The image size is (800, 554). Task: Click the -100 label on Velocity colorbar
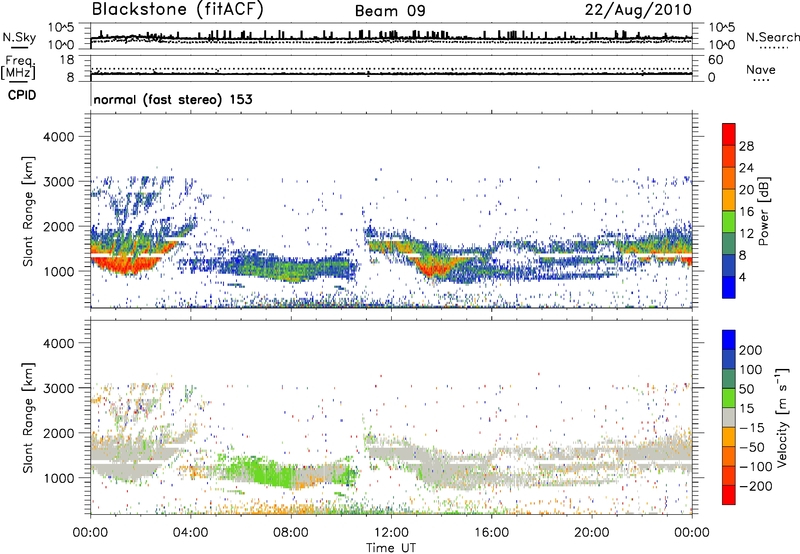point(756,466)
